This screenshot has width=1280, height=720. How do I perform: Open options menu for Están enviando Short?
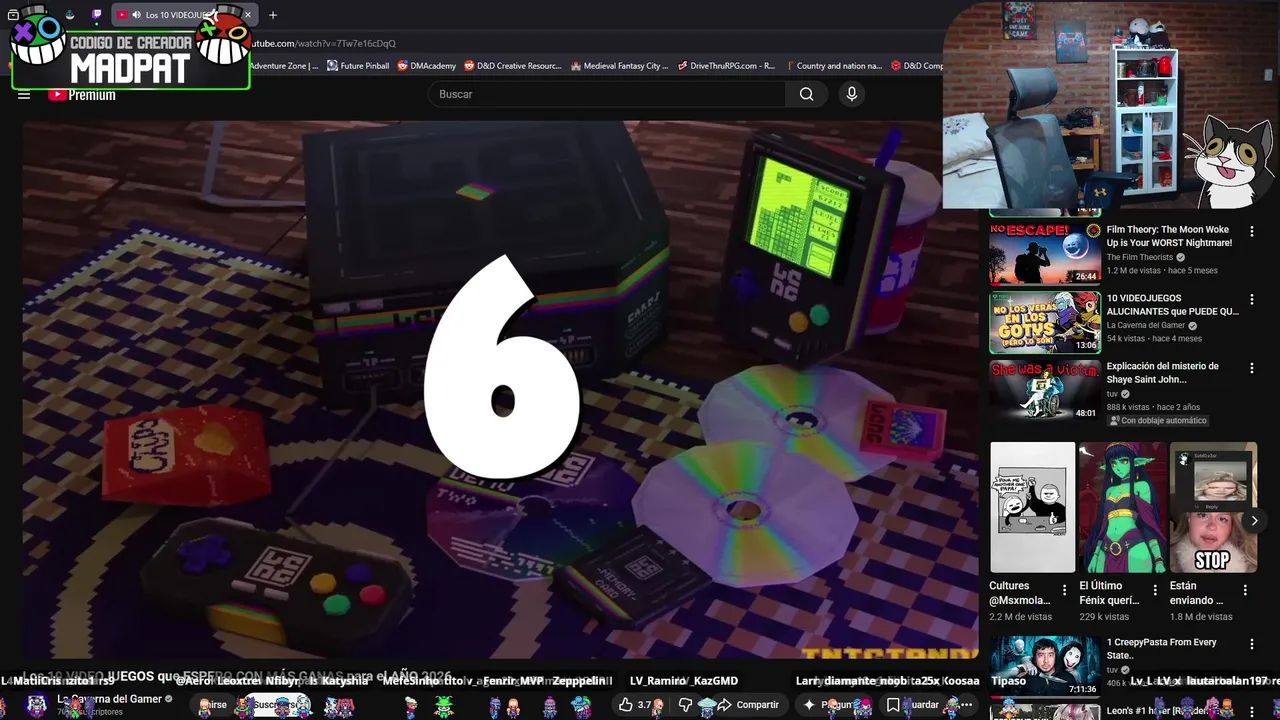(1246, 590)
